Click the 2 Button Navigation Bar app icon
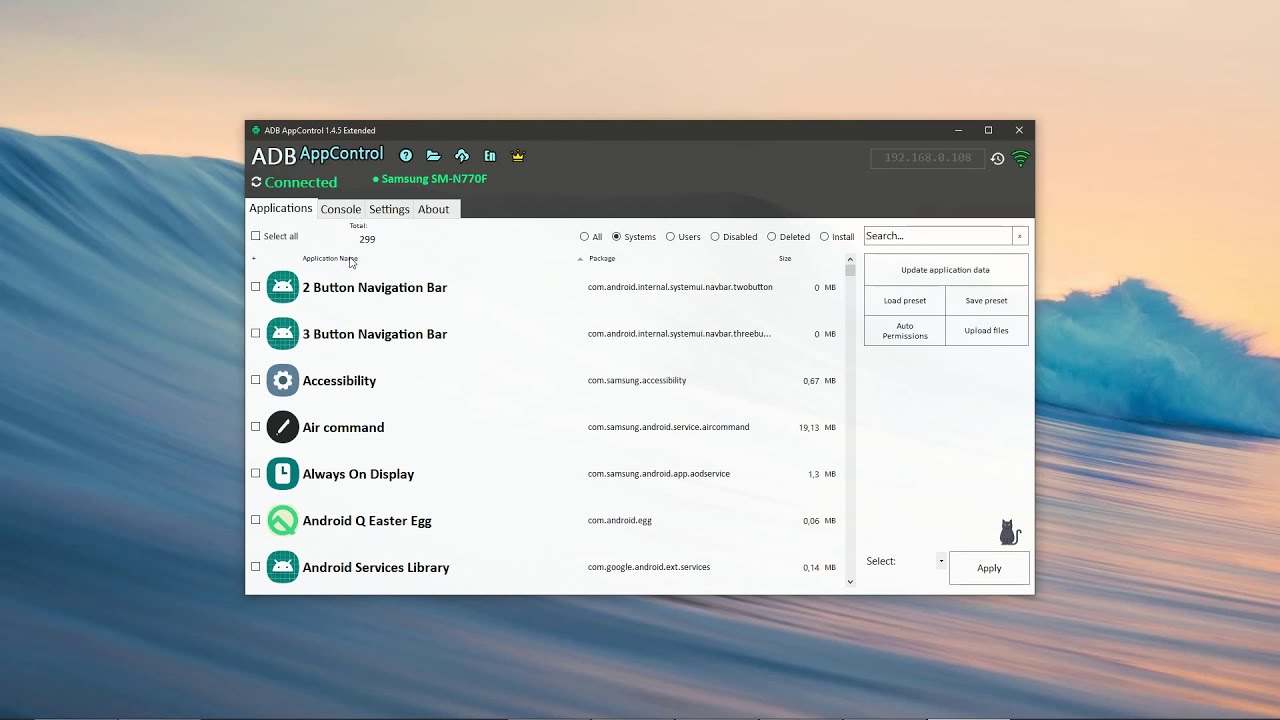Image resolution: width=1280 pixels, height=720 pixels. 283,287
